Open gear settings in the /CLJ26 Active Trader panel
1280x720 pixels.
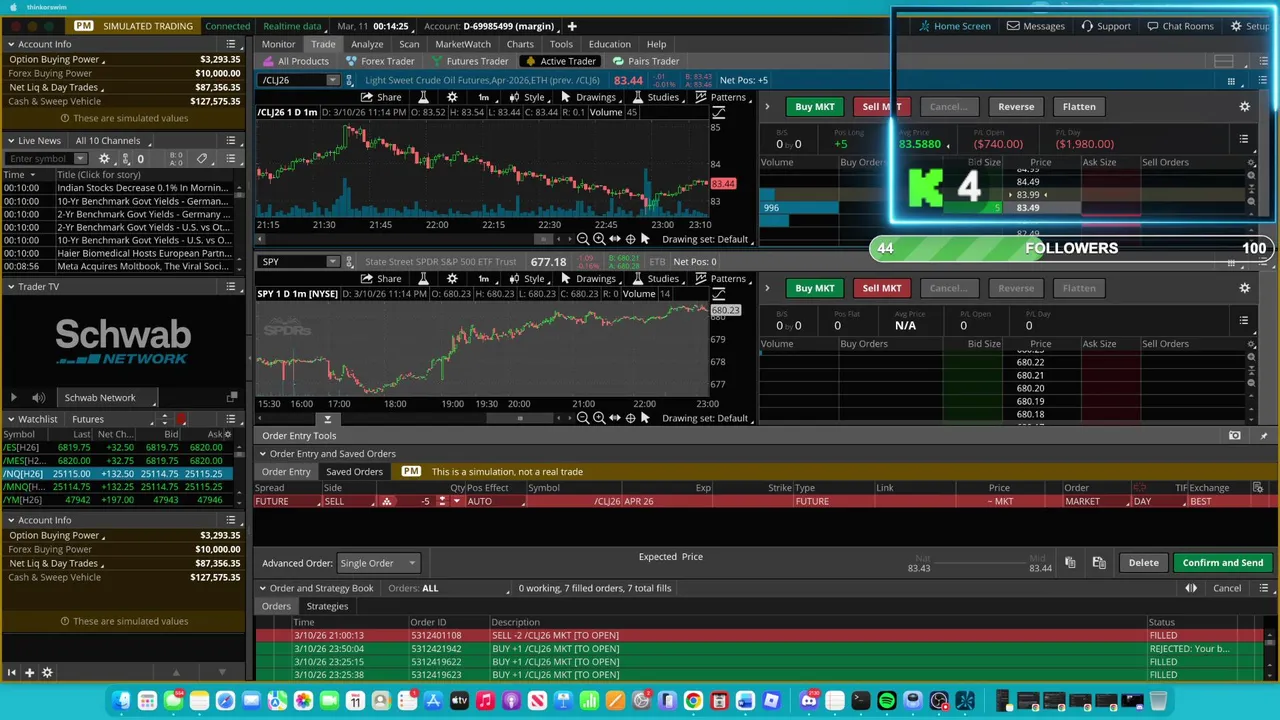[x=1244, y=106]
